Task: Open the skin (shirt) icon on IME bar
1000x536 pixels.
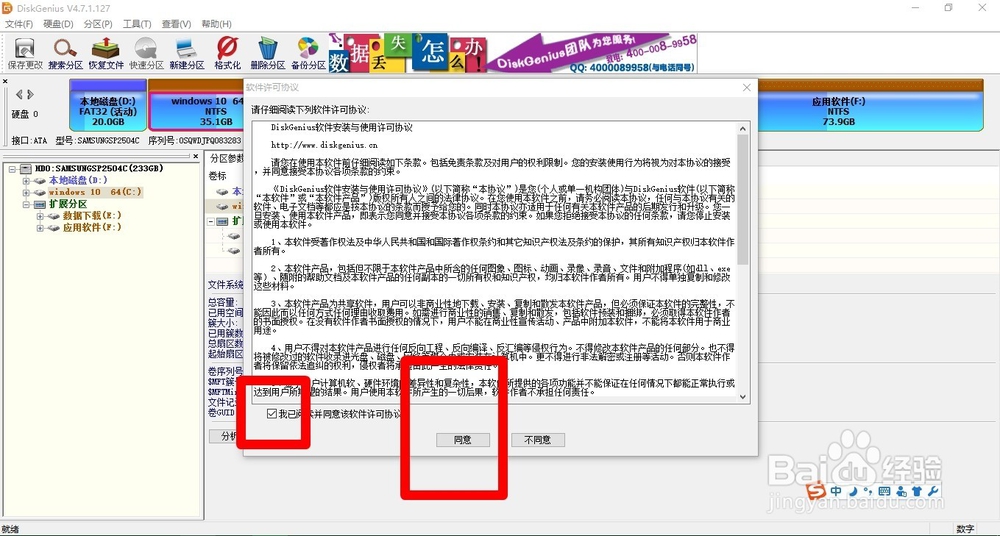Action: click(x=916, y=491)
